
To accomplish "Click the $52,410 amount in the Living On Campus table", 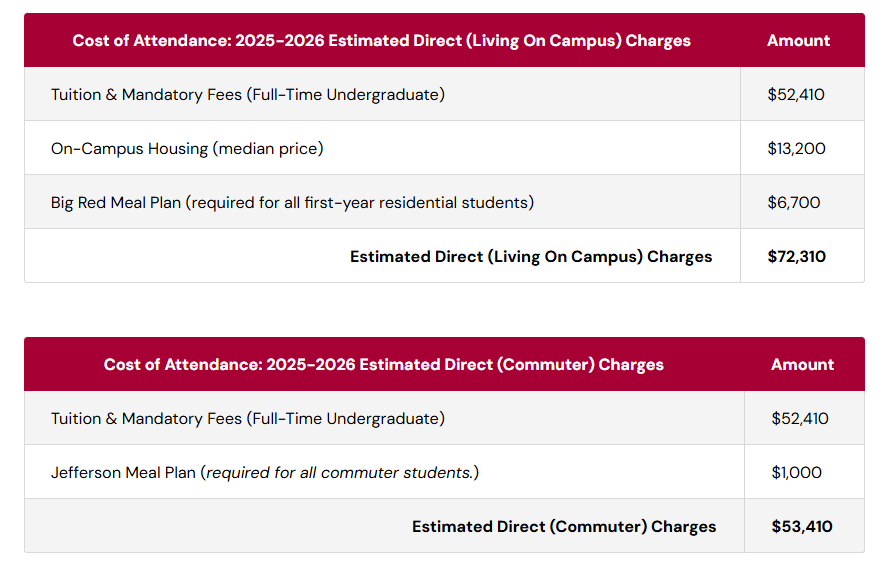I will coord(796,95).
